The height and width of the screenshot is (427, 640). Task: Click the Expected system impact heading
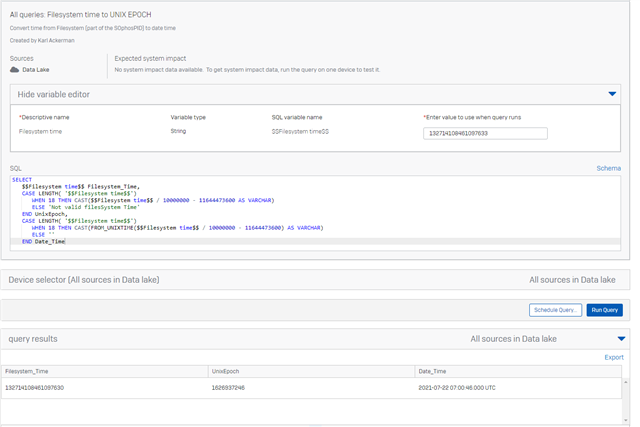[150, 58]
